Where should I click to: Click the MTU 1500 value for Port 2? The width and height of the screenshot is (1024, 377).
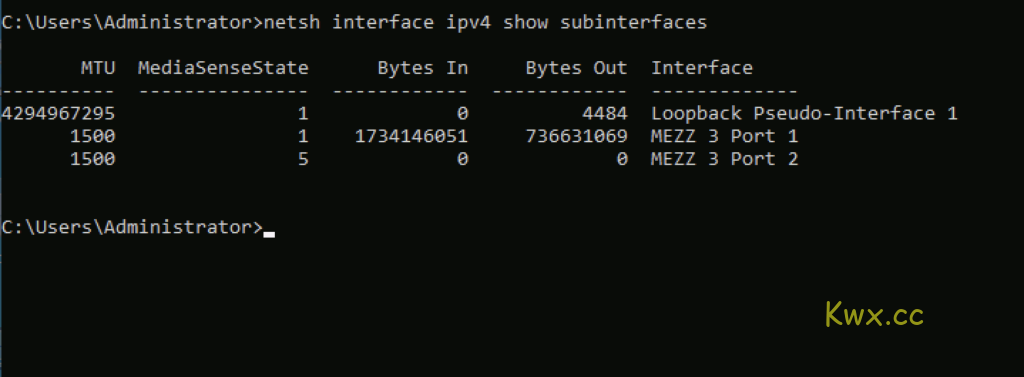coord(92,159)
